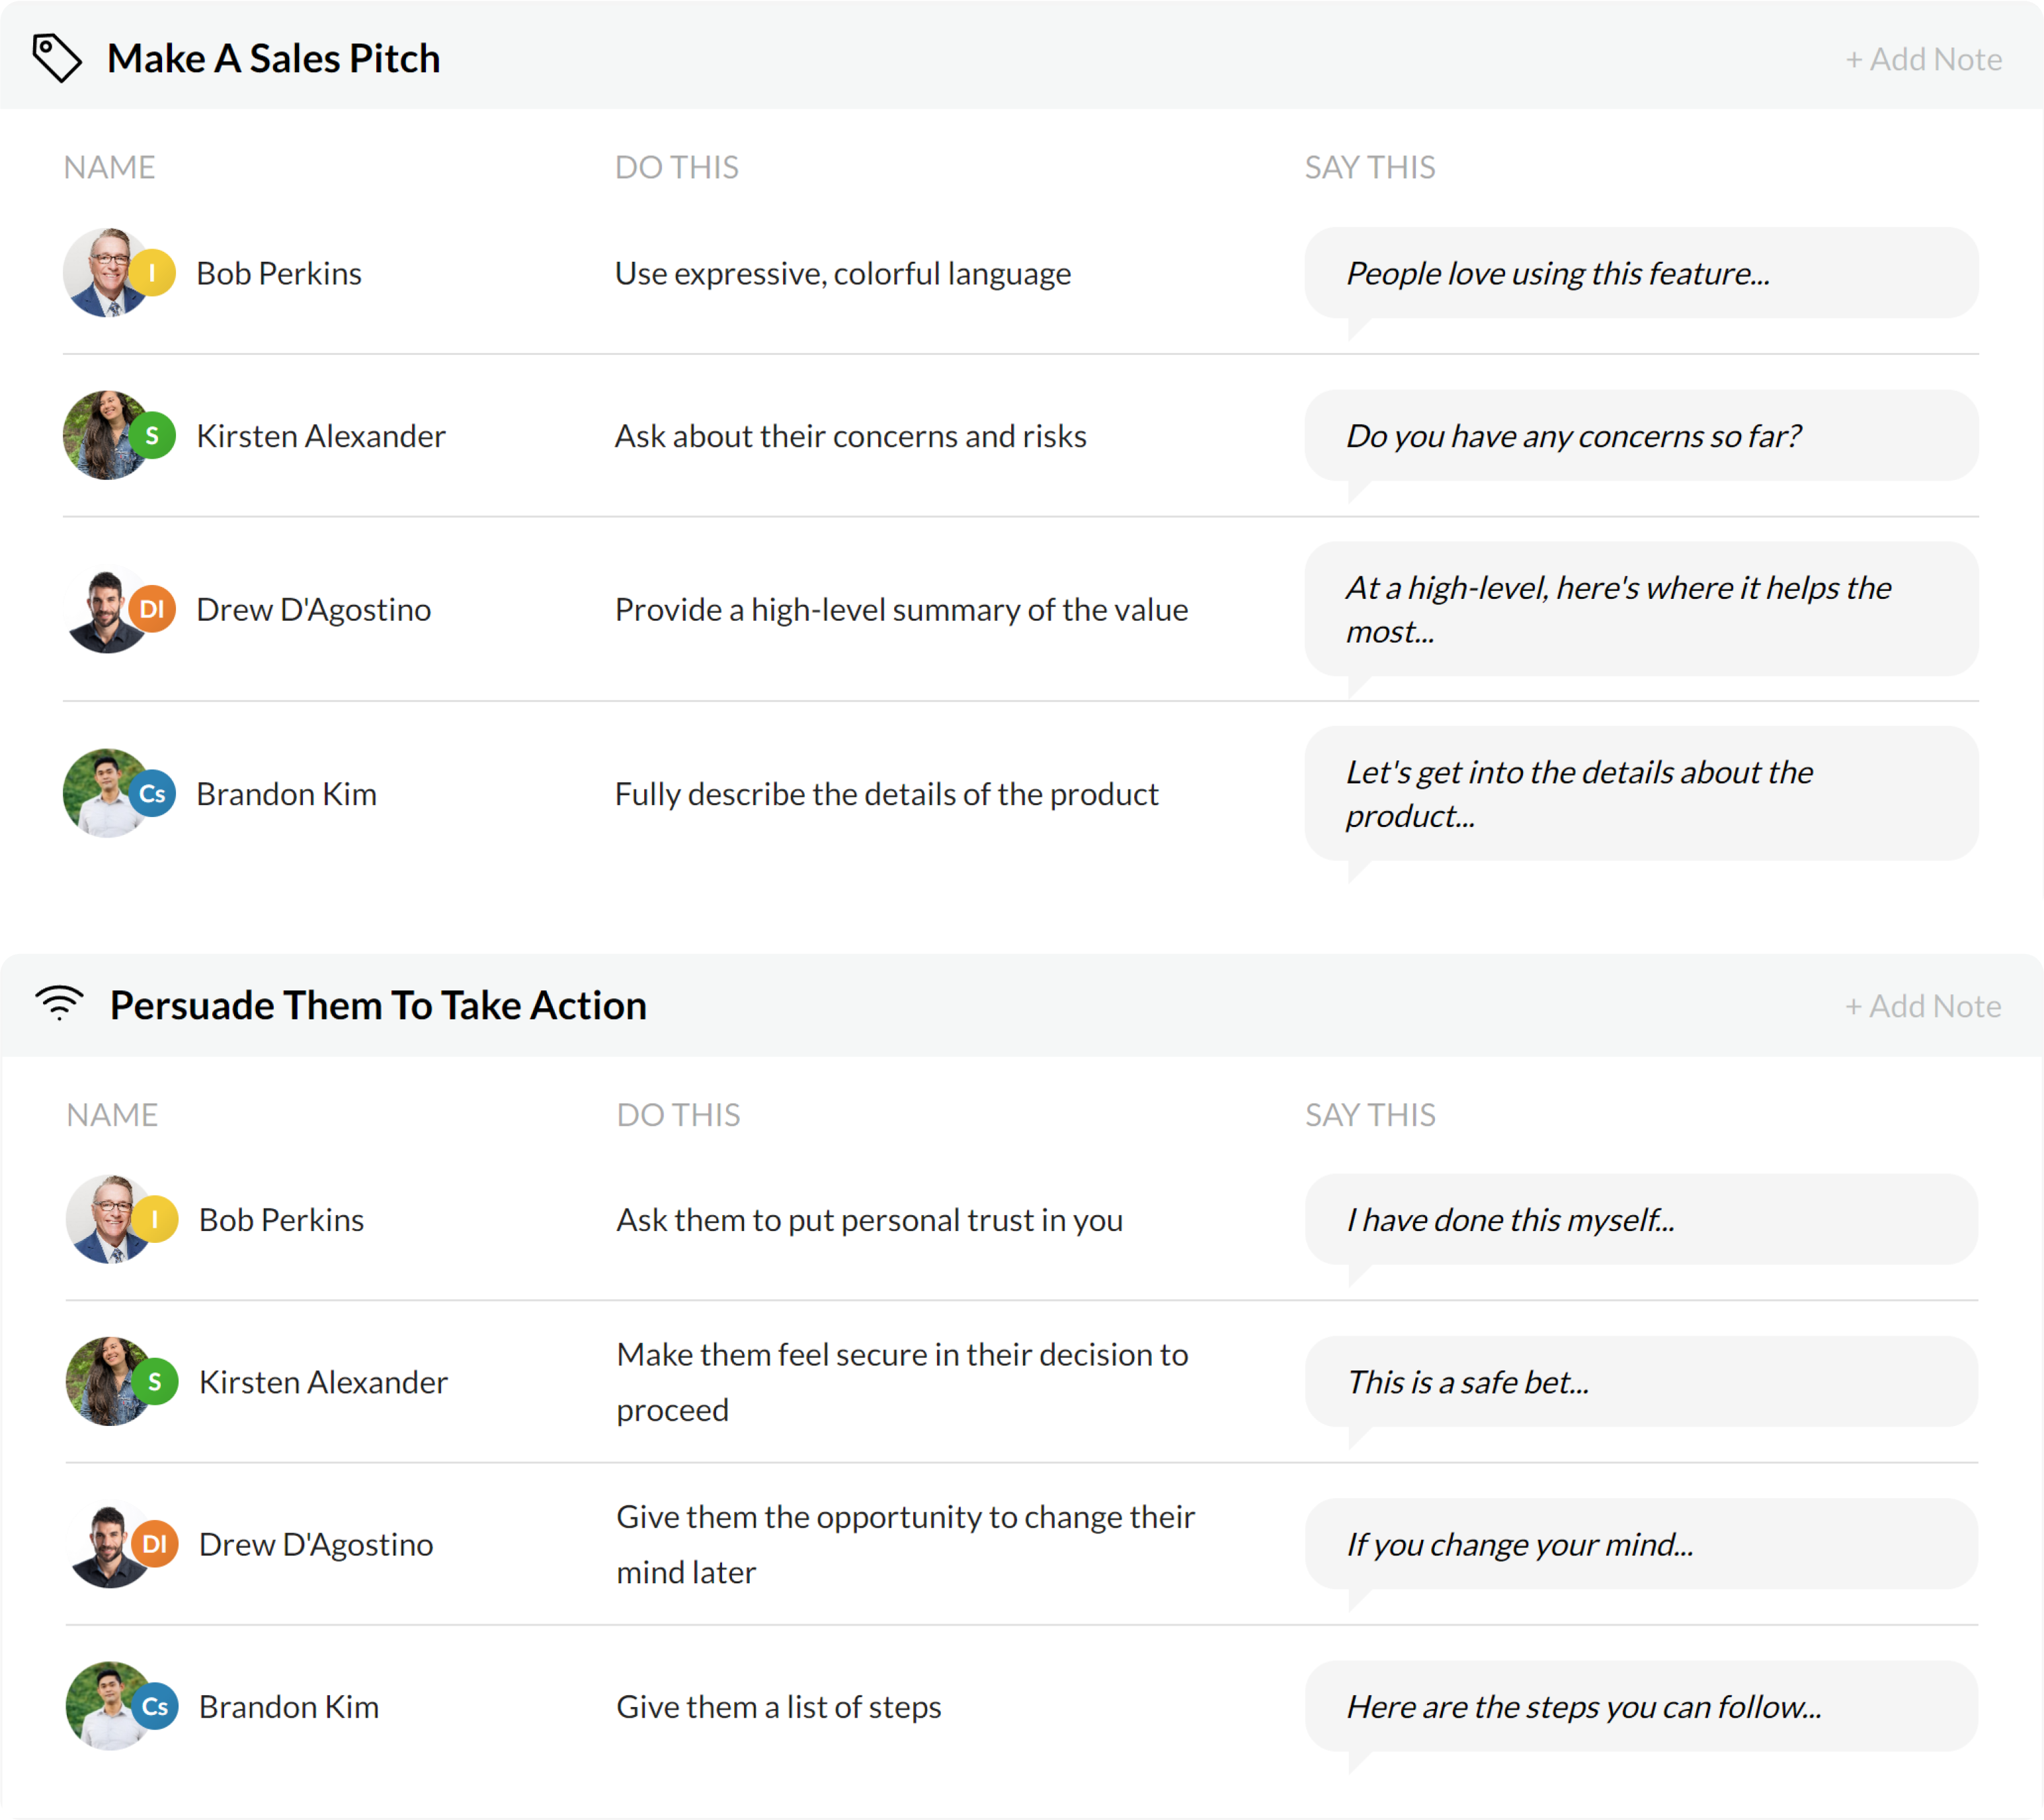
Task: Click the 'People love using this feature...' bubble
Action: coord(1640,273)
